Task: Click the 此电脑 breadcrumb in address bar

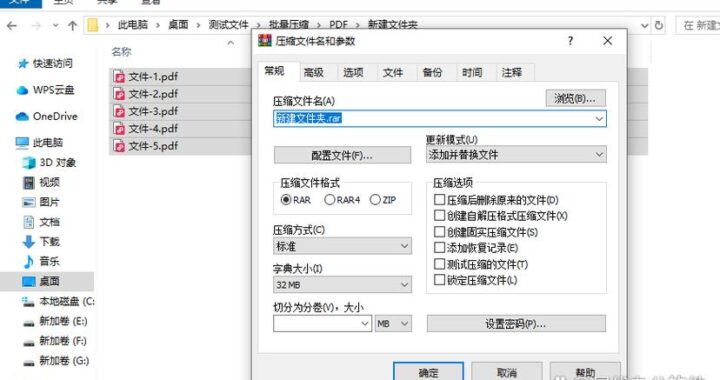Action: coord(133,25)
